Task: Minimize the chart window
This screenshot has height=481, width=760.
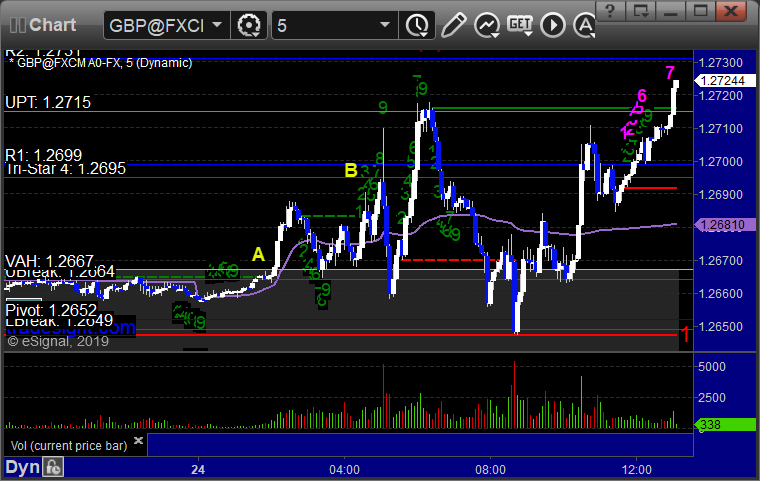Action: click(x=670, y=10)
